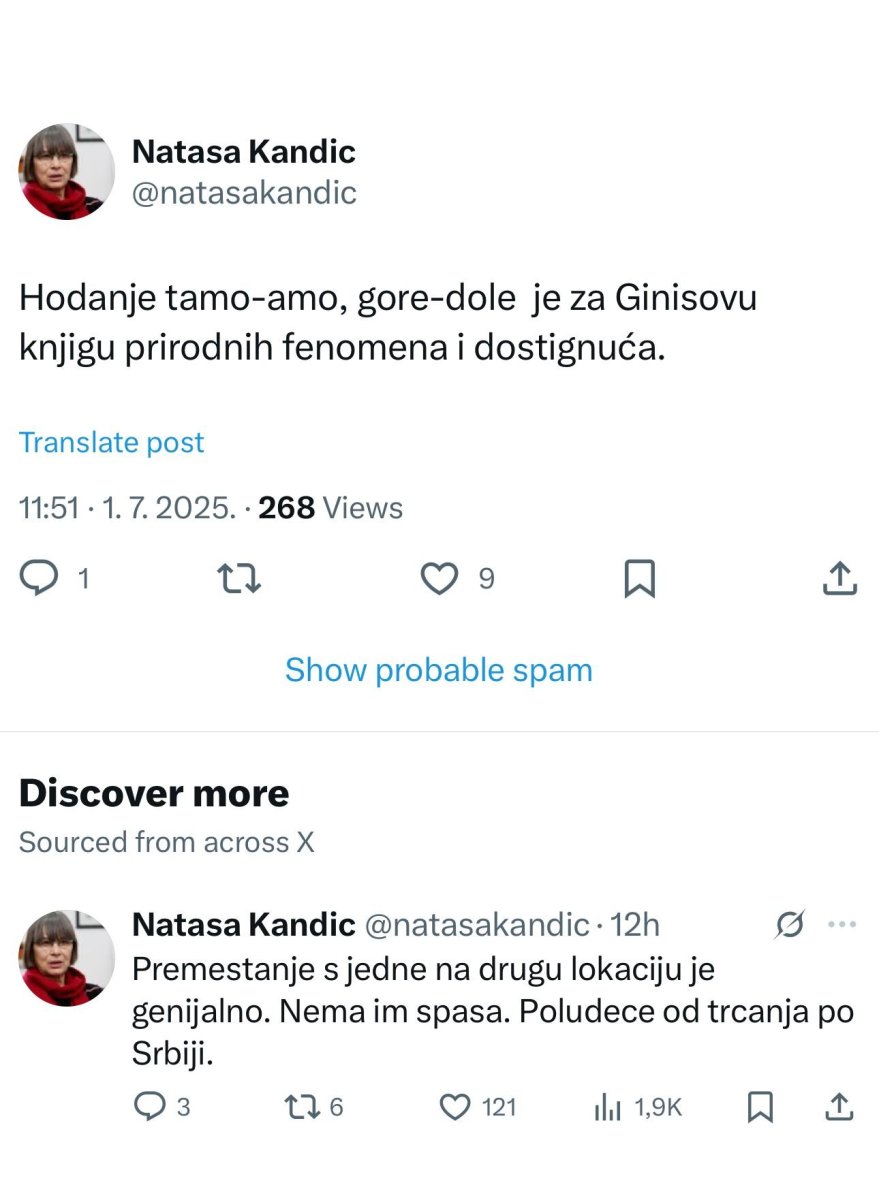The image size is (879, 1200).
Task: Open the top profile avatar
Action: tap(67, 172)
